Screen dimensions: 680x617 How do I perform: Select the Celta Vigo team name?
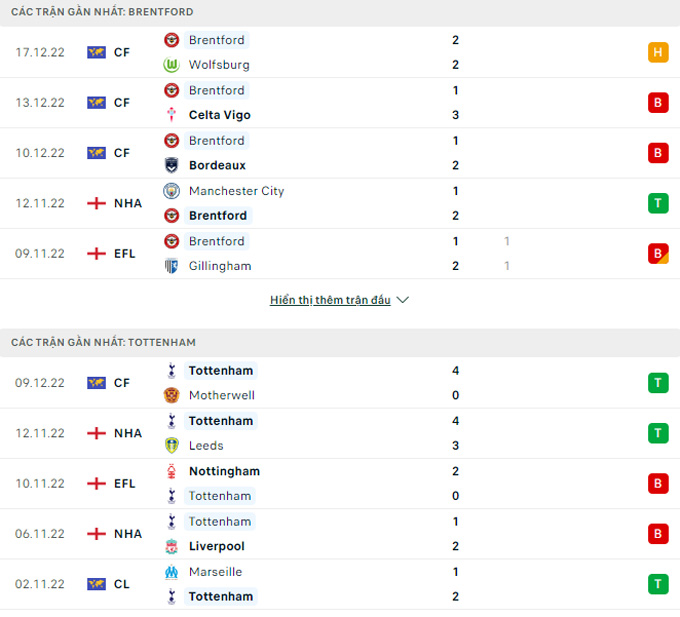(x=219, y=115)
